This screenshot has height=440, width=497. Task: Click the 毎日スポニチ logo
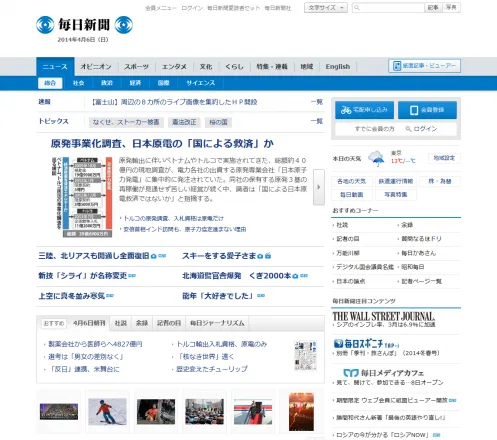pos(366,343)
